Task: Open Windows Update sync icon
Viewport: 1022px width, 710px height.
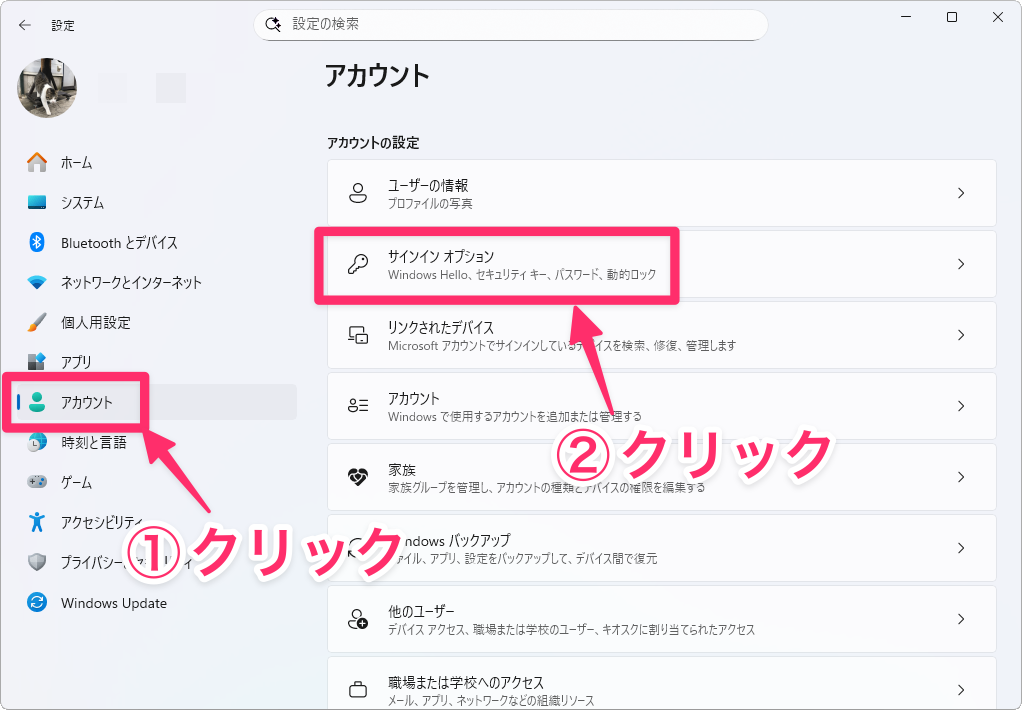Action: tap(37, 603)
